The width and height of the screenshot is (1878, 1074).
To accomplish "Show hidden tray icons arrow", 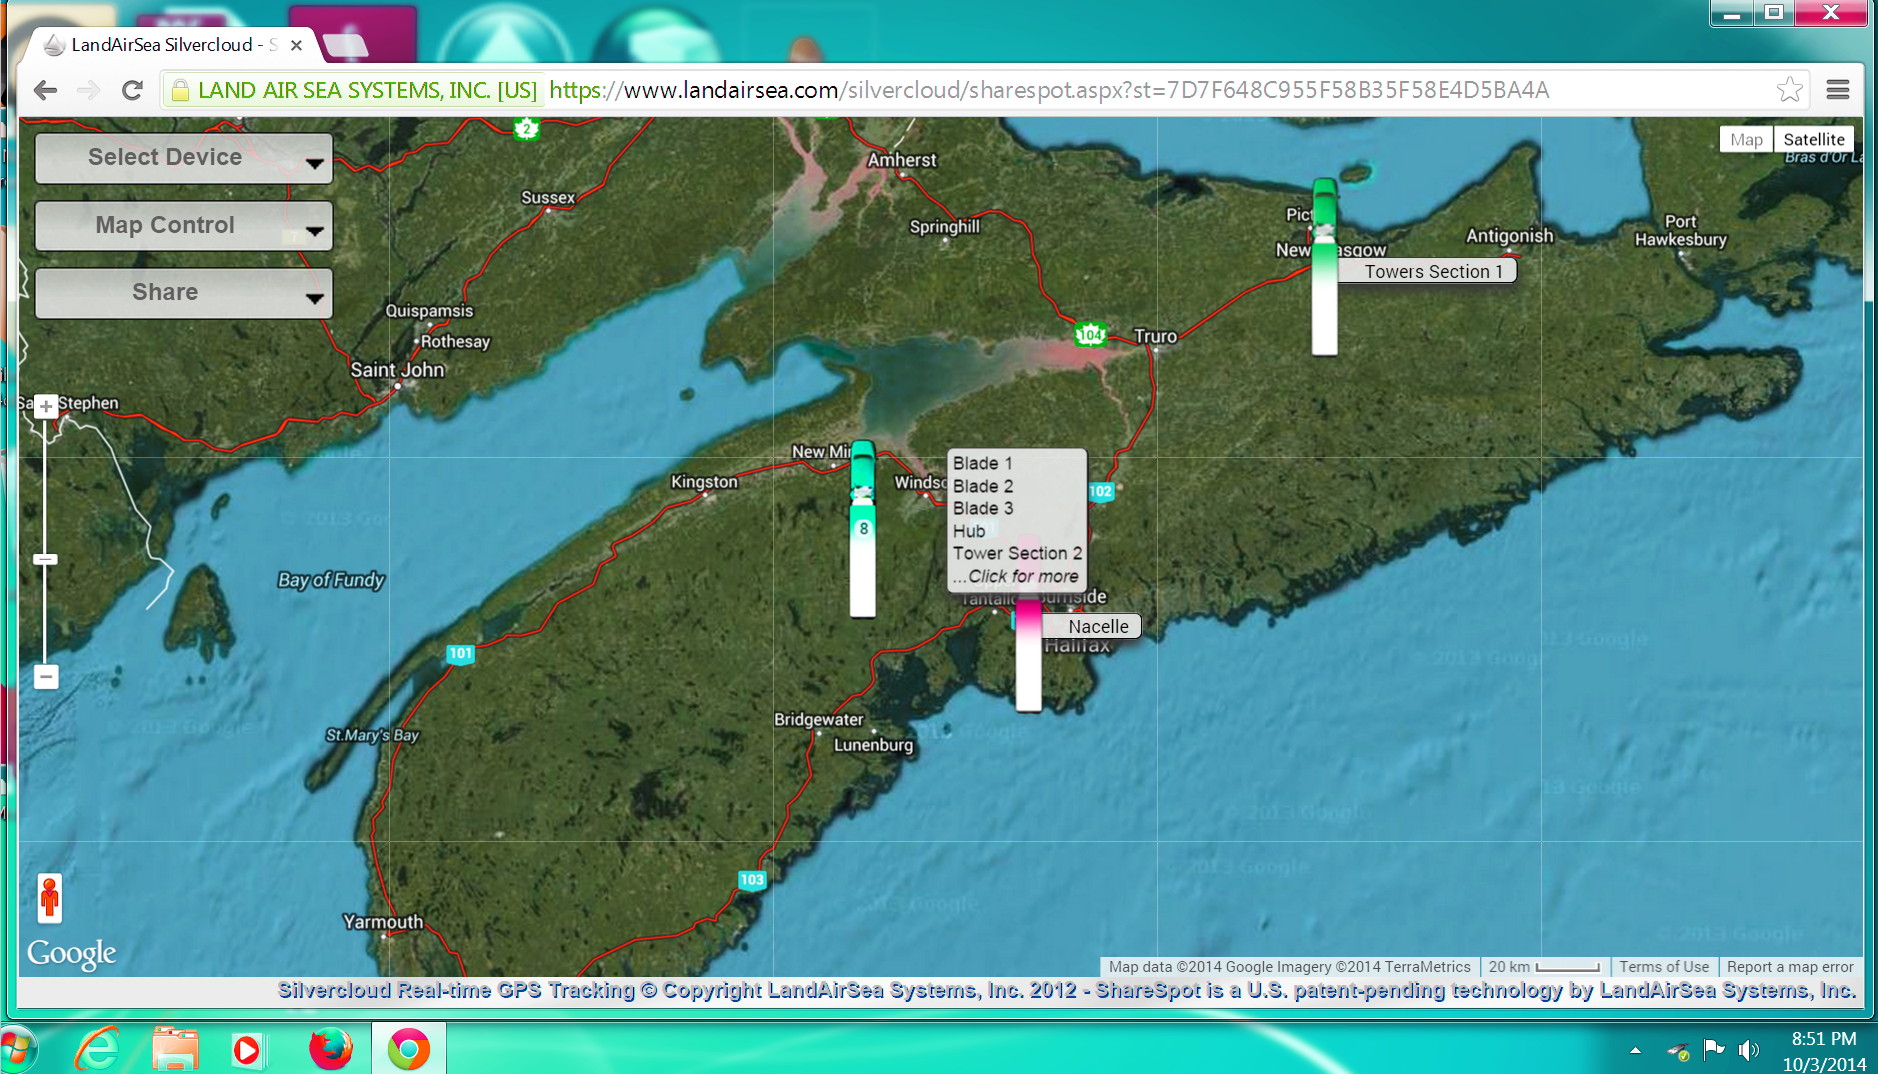I will [1635, 1050].
